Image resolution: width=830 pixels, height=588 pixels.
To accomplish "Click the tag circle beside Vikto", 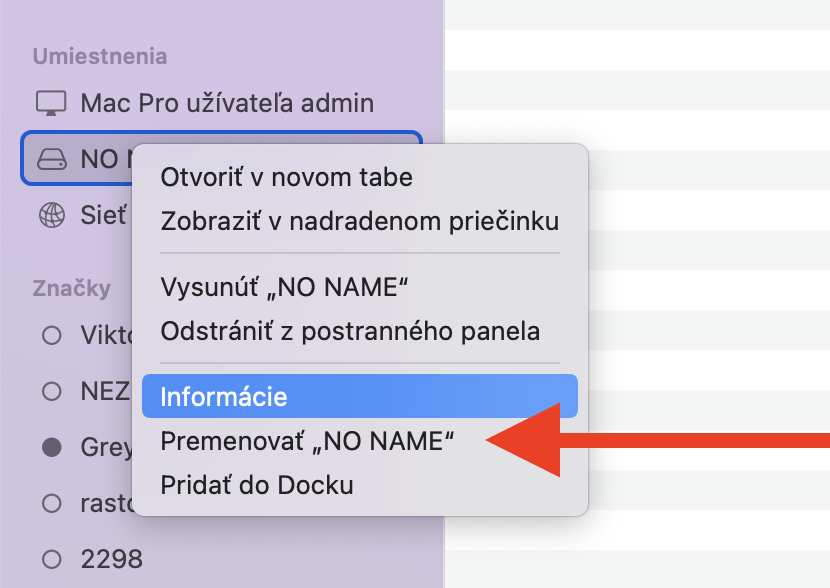I will click(x=51, y=336).
